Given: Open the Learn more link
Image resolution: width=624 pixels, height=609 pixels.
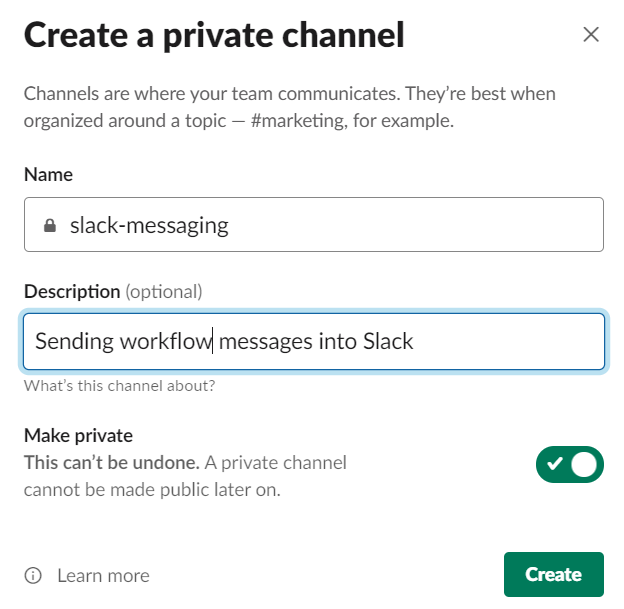Looking at the screenshot, I should tap(103, 576).
